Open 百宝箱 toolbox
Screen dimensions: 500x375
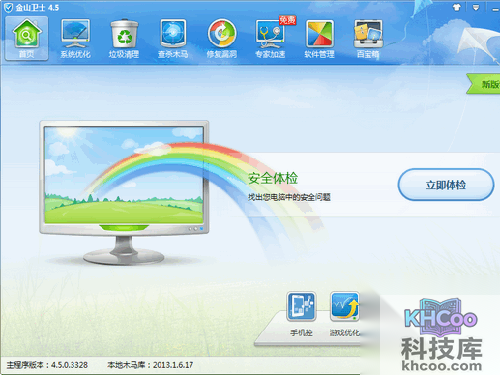pos(368,38)
